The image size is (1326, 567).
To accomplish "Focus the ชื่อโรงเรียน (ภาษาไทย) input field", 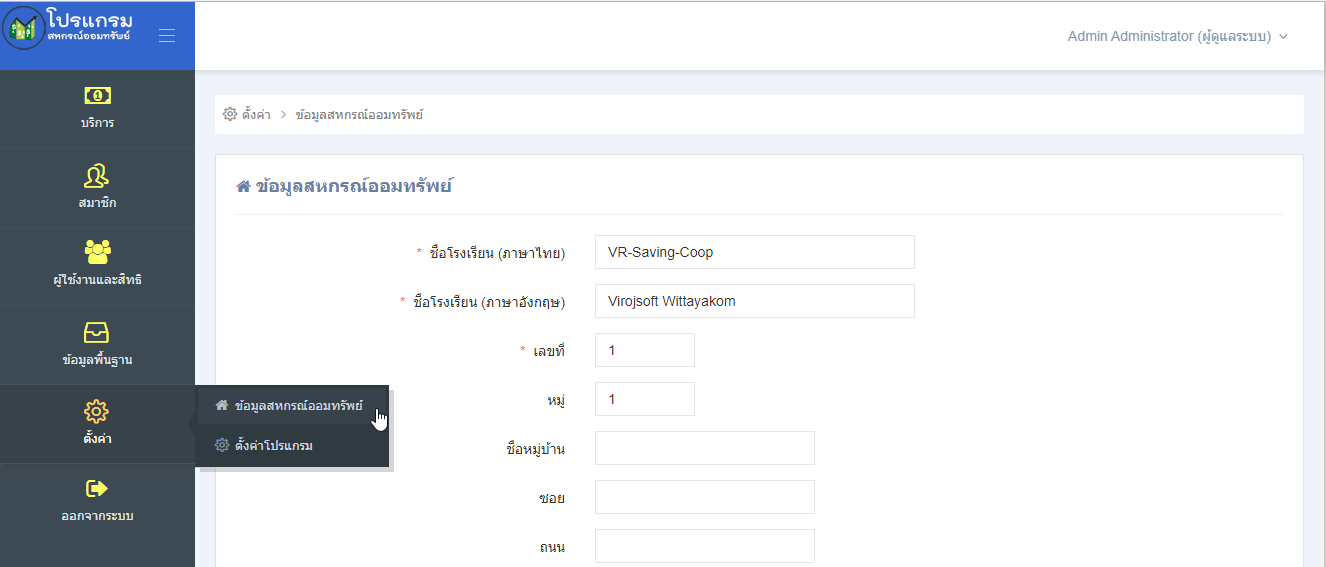I will pyautogui.click(x=755, y=252).
